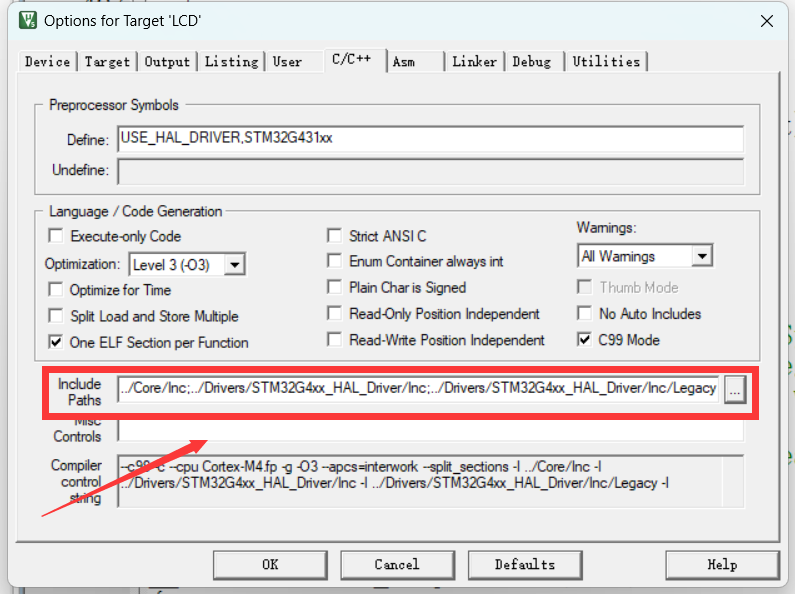Open Include Paths browse button
Viewport: 795px width, 594px height.
pyautogui.click(x=735, y=390)
